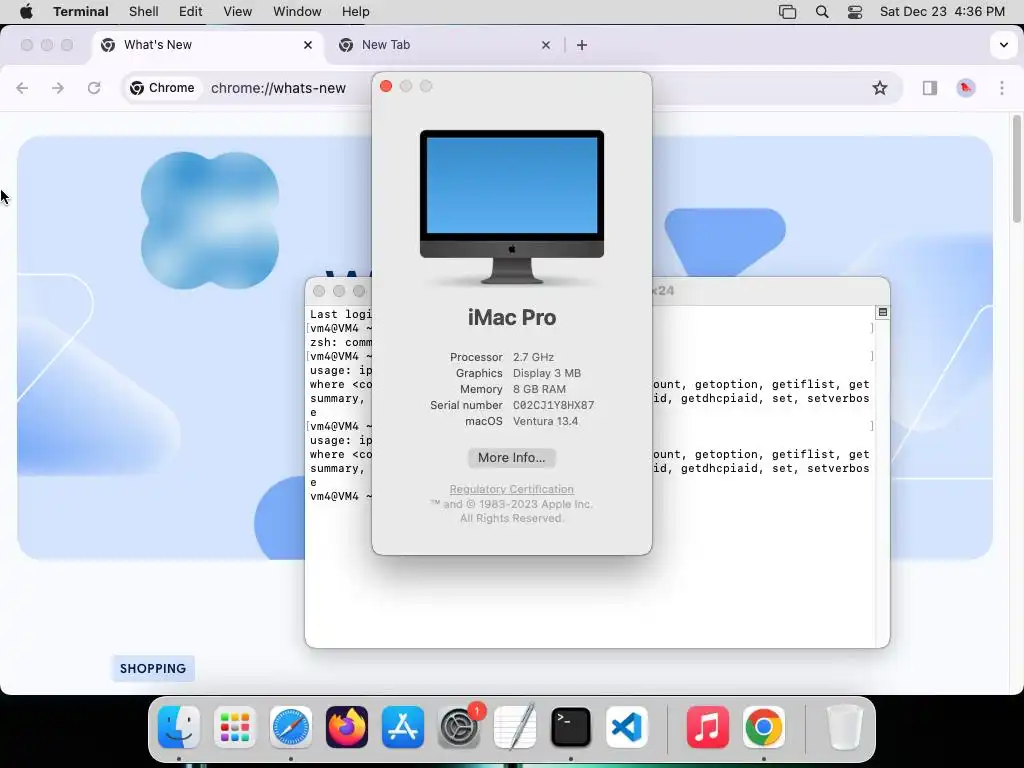Open Visual Studio Code from the Dock

(x=627, y=727)
